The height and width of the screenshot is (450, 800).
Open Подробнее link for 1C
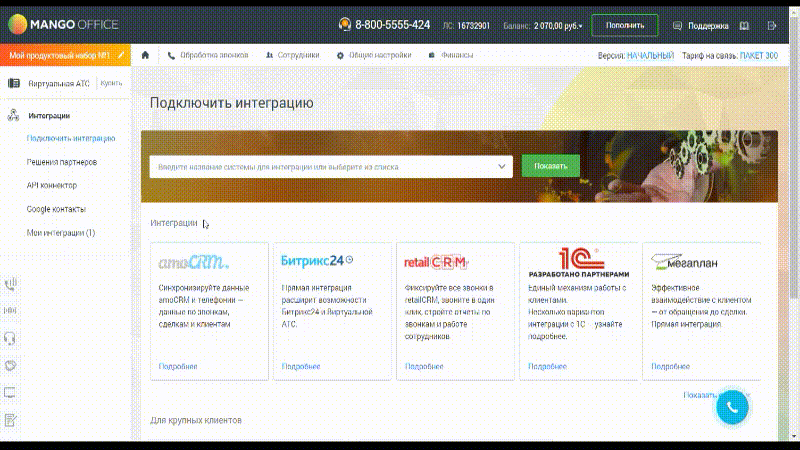click(x=547, y=366)
